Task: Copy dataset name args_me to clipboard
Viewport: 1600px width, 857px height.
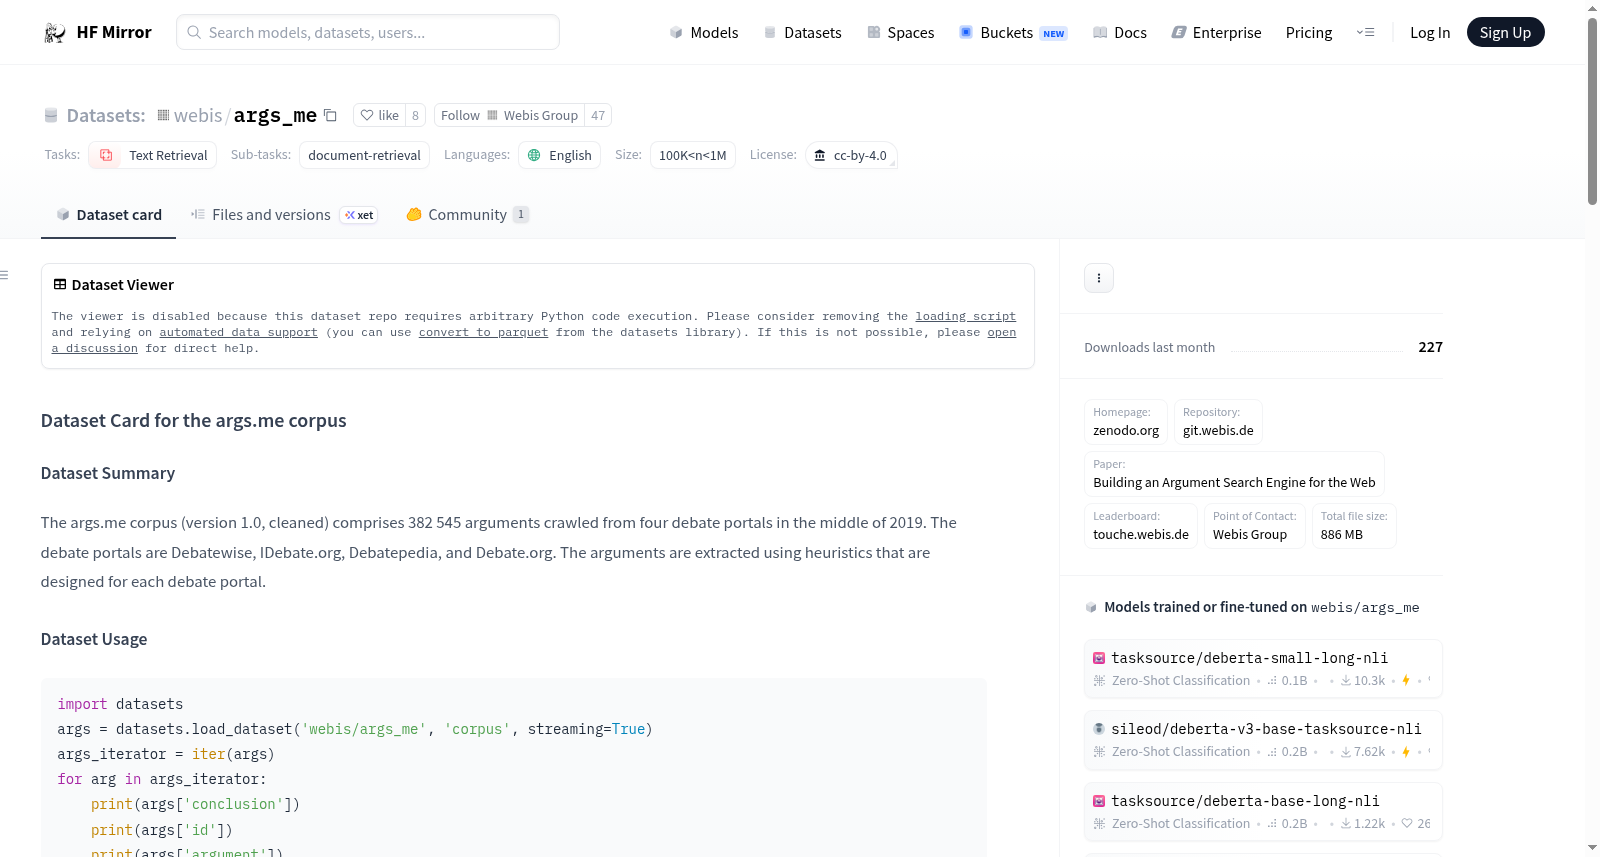Action: 330,115
